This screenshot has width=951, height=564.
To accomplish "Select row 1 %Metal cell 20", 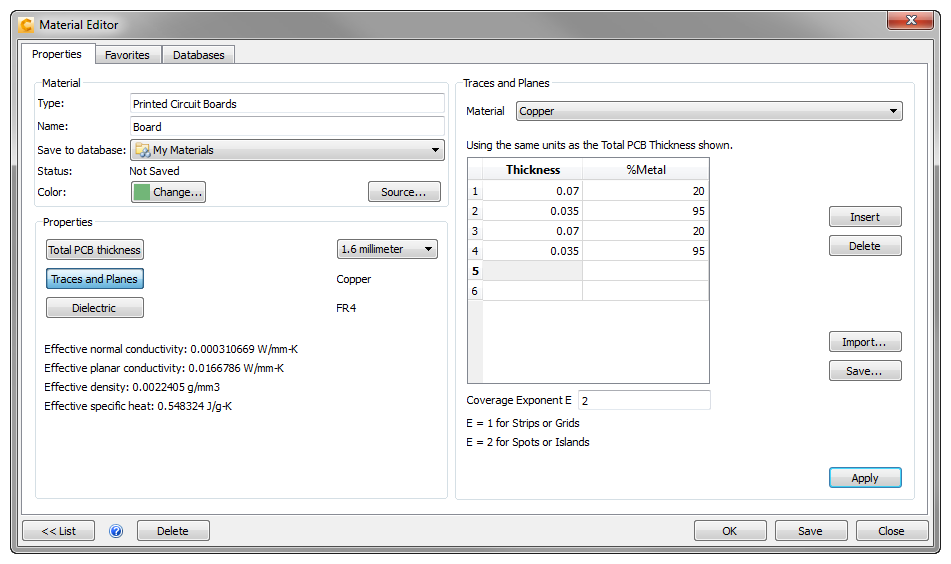I will (645, 191).
